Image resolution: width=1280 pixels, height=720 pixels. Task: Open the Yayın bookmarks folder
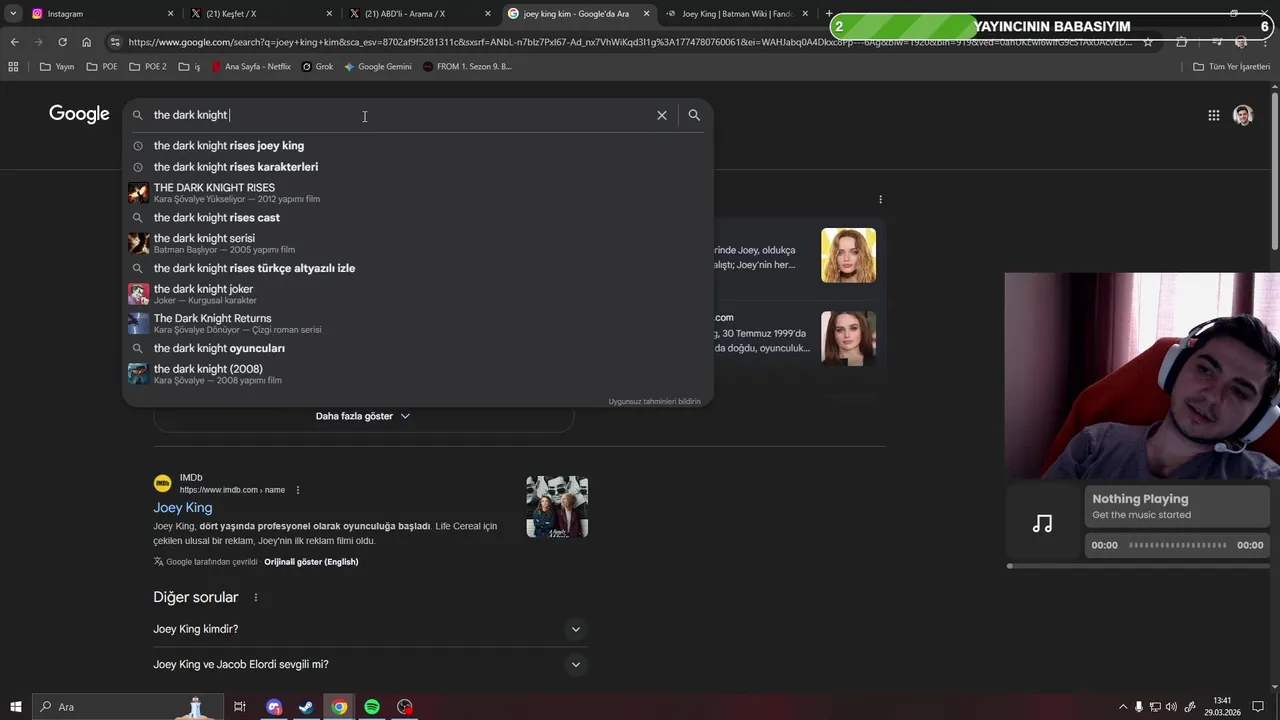click(57, 66)
